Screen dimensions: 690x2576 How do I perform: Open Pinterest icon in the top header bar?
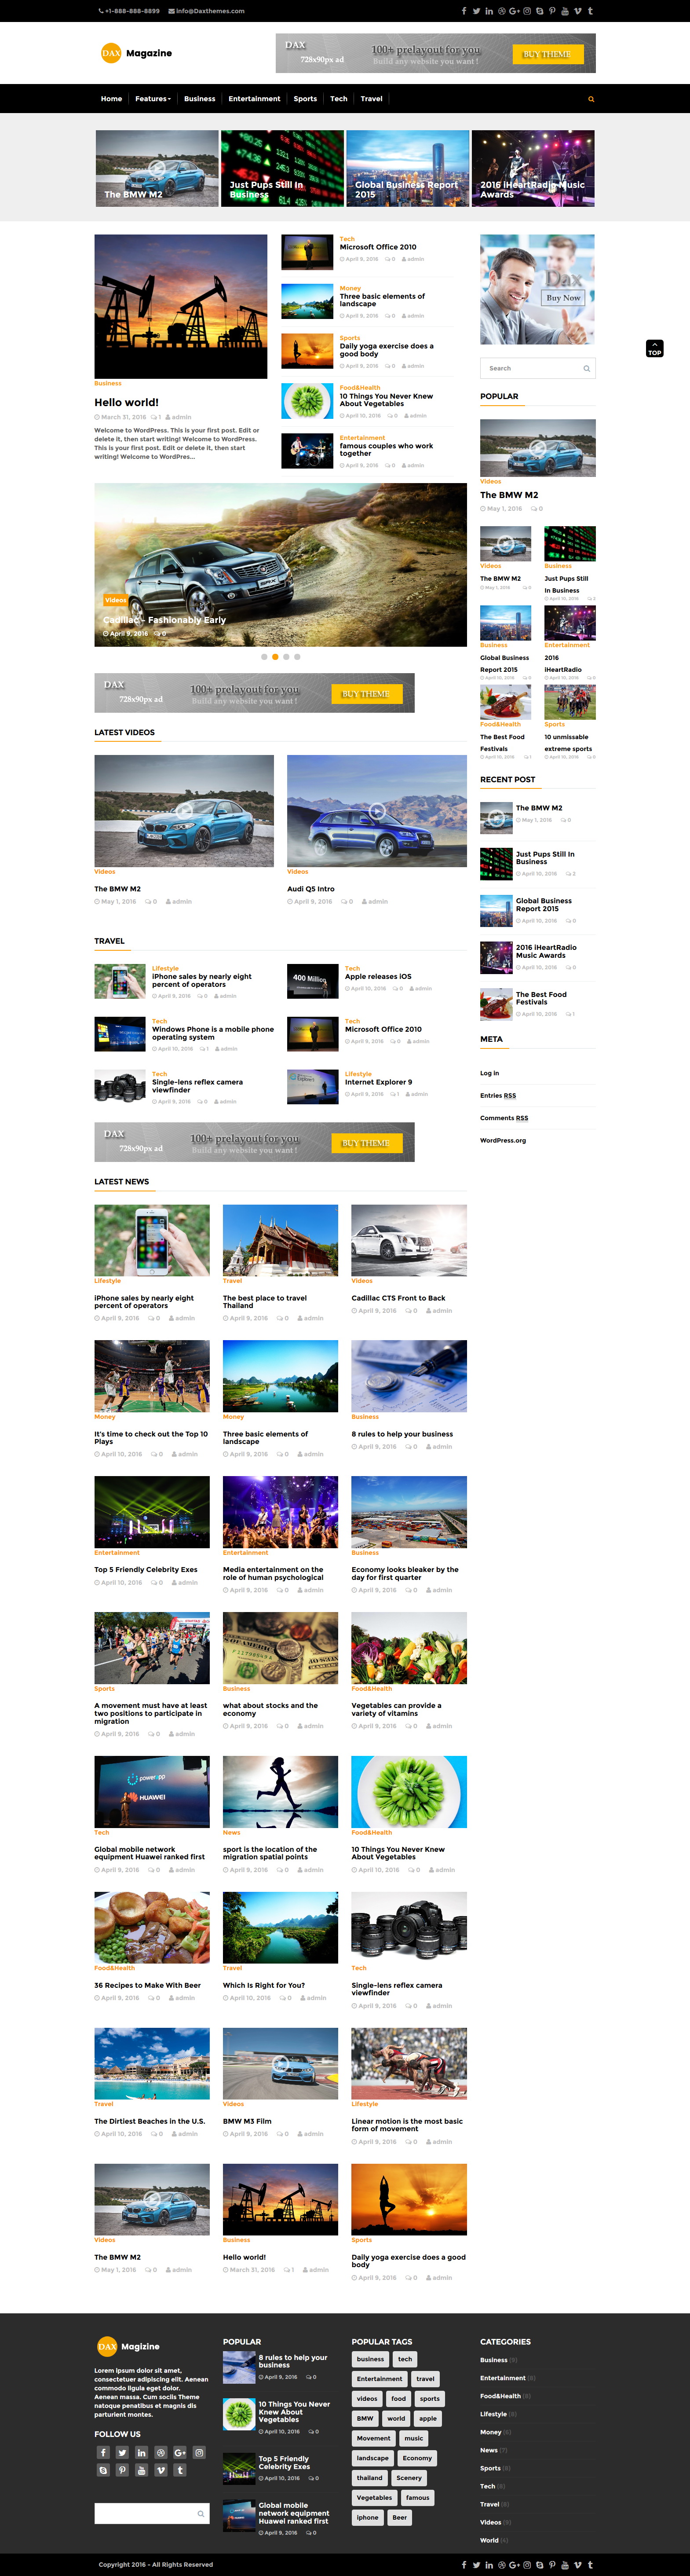coord(552,11)
